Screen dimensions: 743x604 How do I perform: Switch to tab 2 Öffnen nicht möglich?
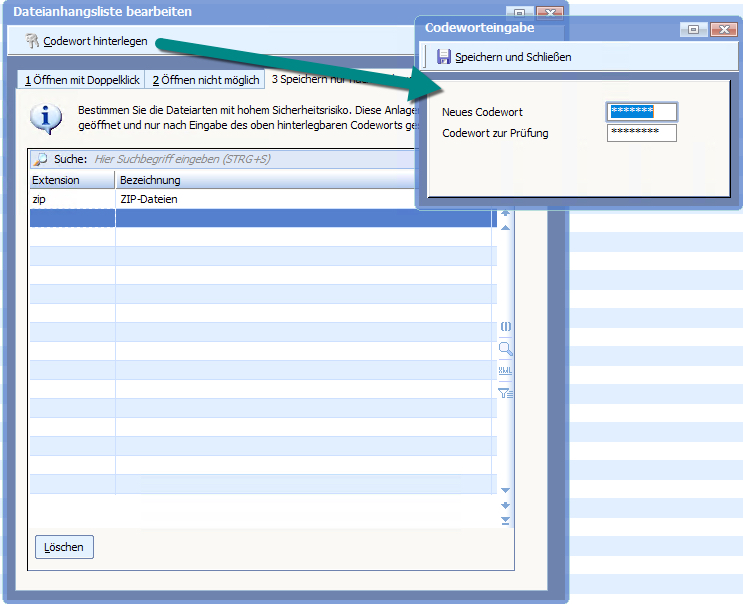205,80
